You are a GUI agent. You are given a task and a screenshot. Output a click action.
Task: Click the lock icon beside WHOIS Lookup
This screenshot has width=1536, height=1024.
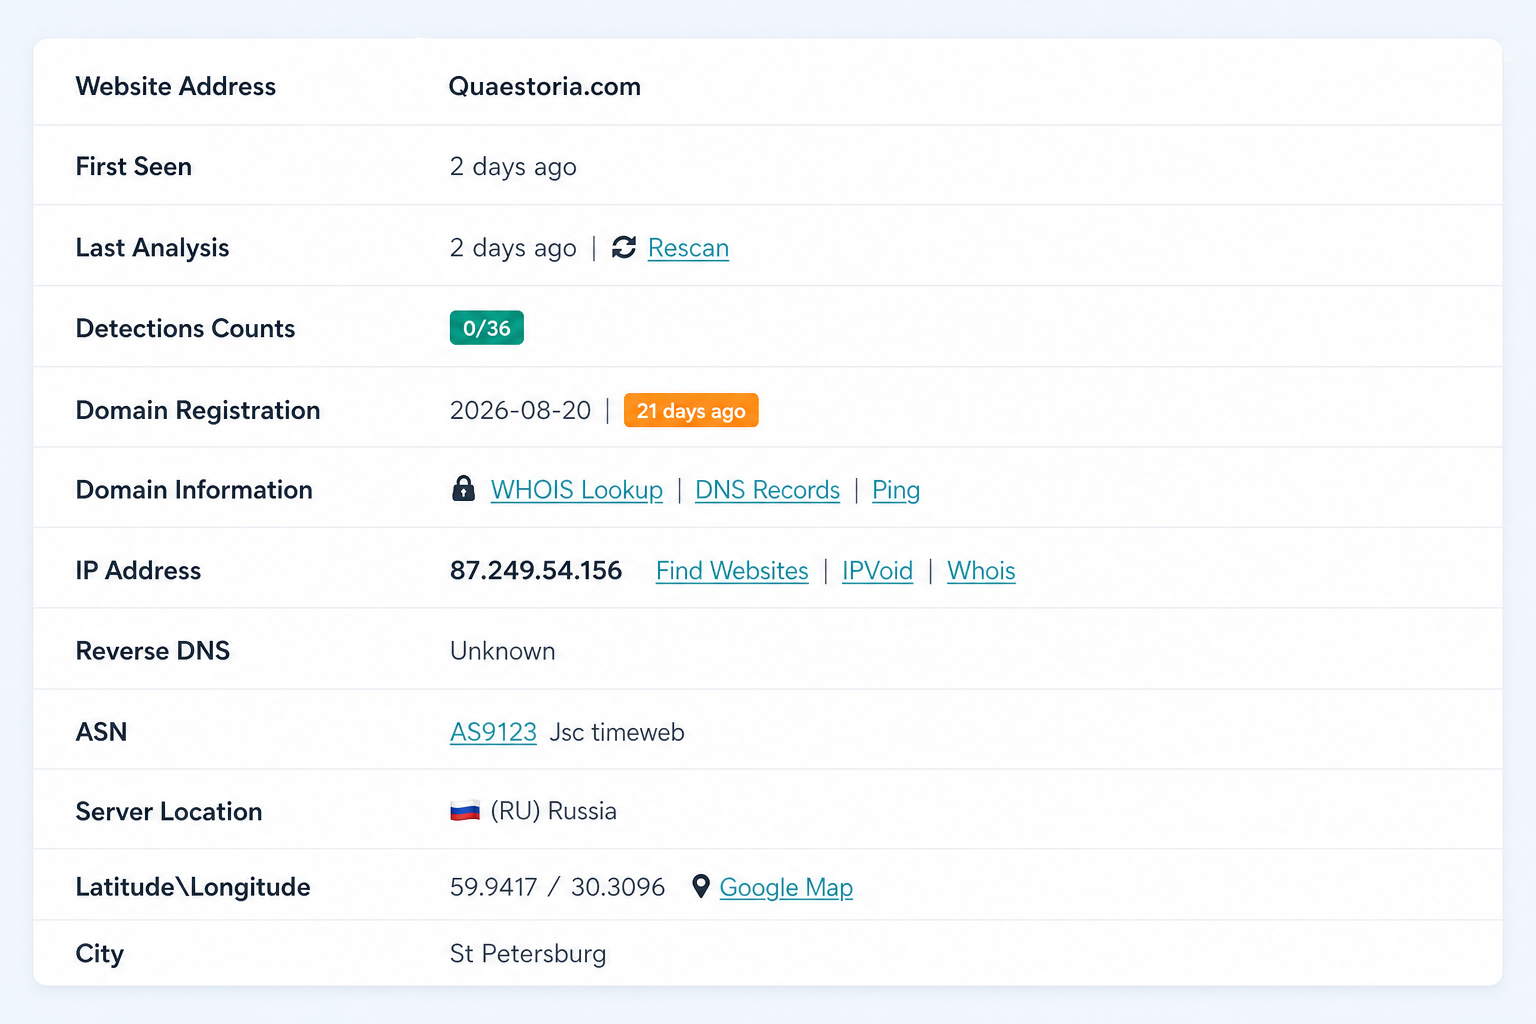pos(463,489)
